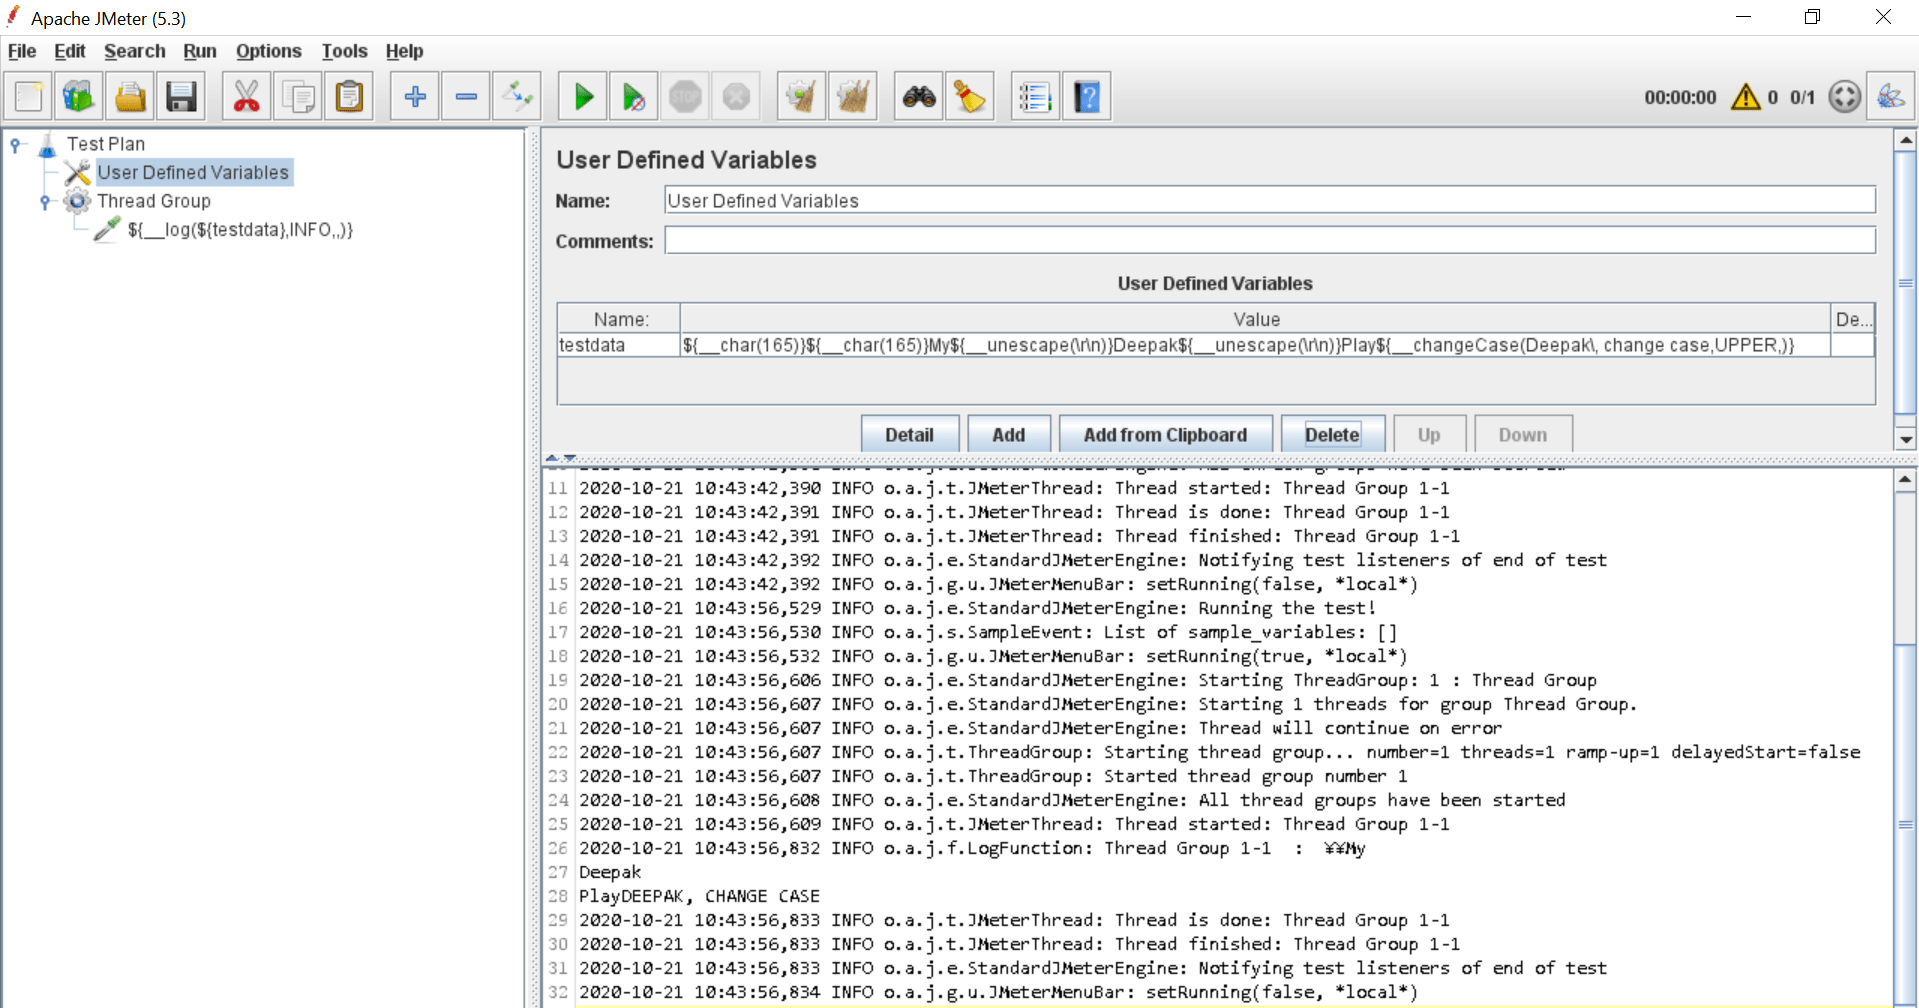
Task: Cut the selected element with scissors icon
Action: pos(246,96)
